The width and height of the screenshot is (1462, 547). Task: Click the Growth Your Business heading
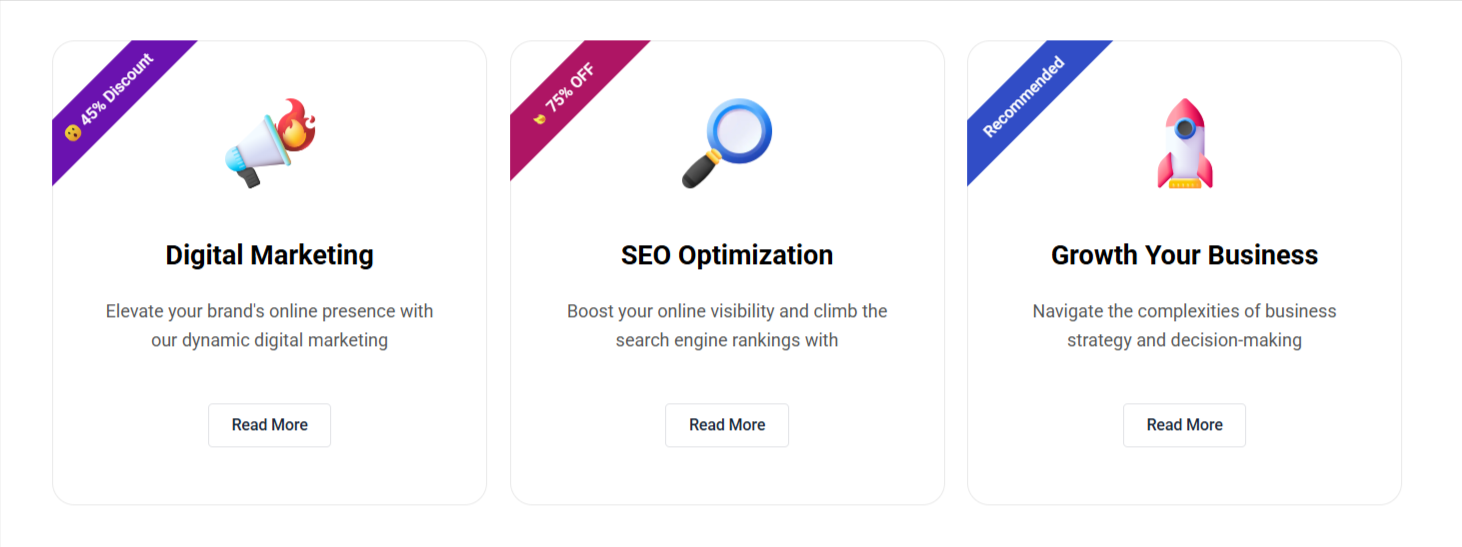coord(1184,255)
